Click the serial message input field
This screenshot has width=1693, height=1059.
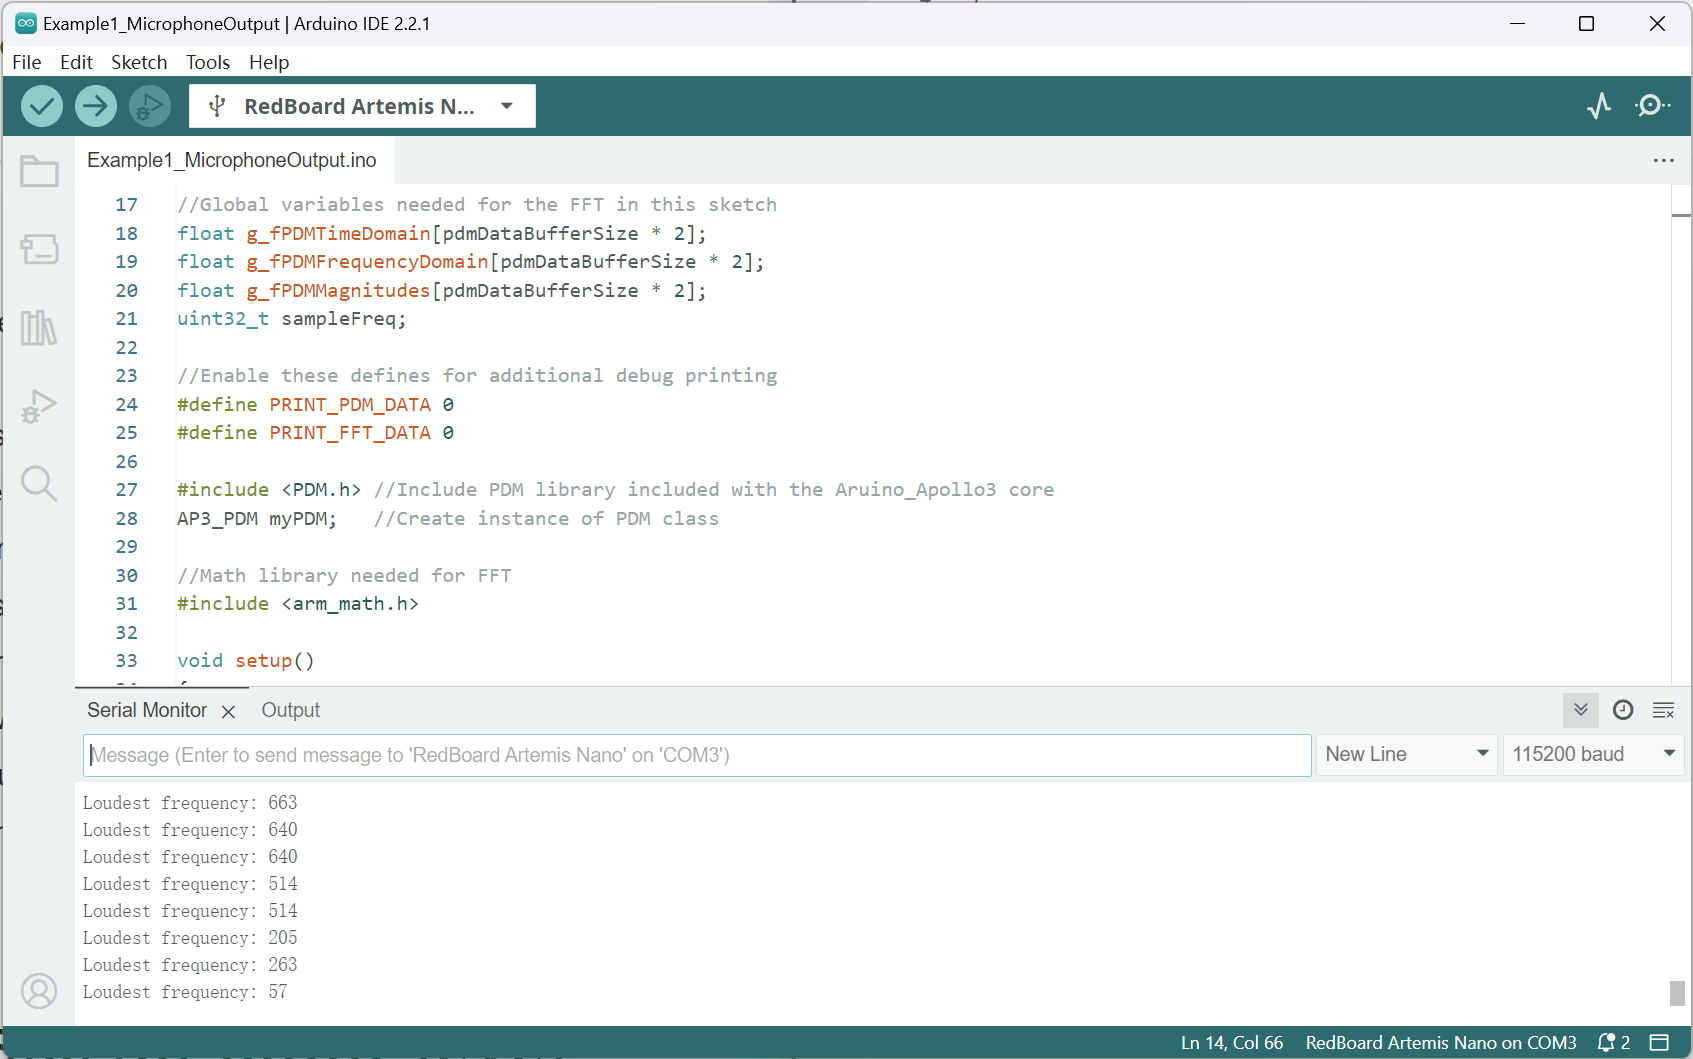(x=697, y=755)
